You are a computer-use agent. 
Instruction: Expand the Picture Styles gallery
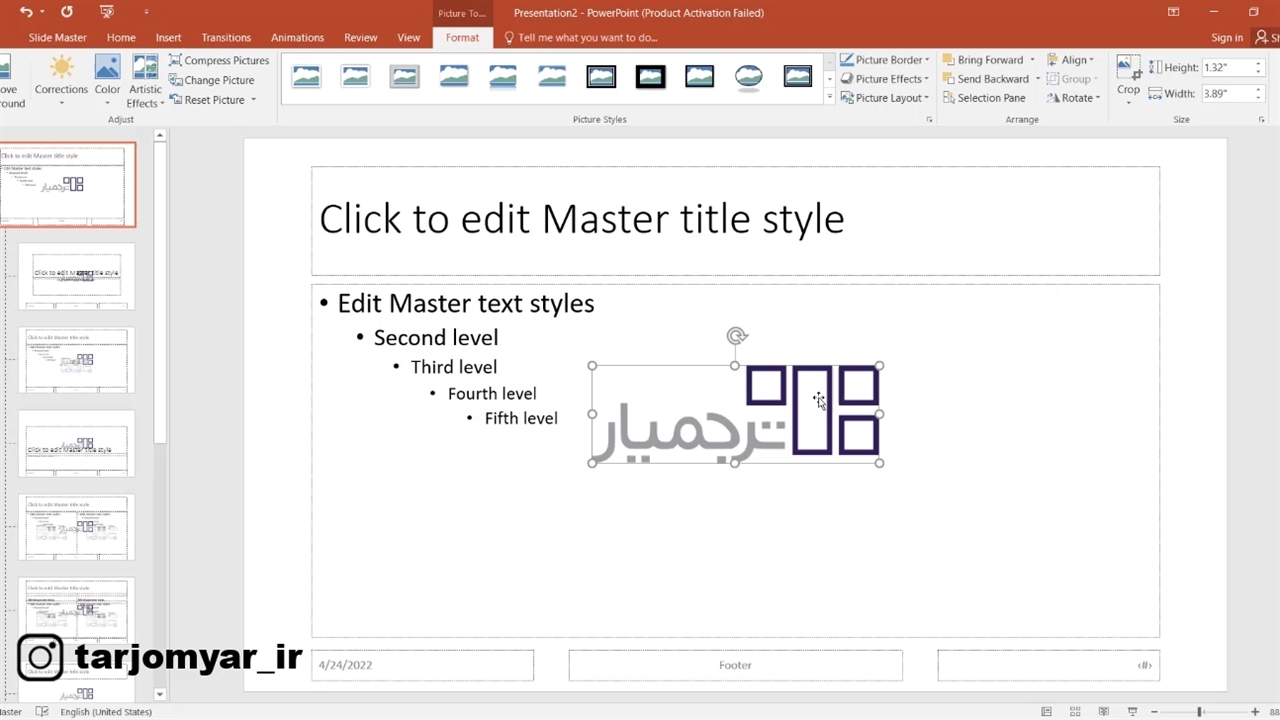[x=829, y=98]
